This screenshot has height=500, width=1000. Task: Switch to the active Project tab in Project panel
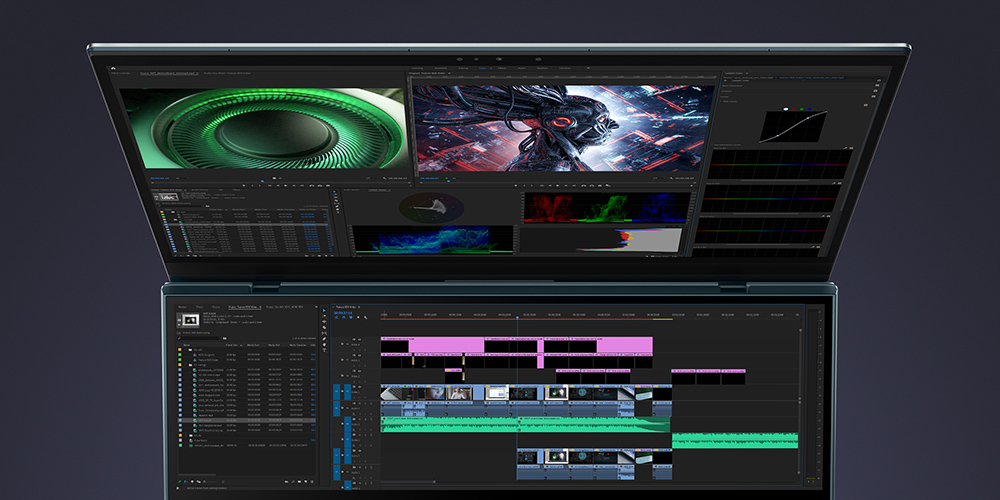[243, 307]
